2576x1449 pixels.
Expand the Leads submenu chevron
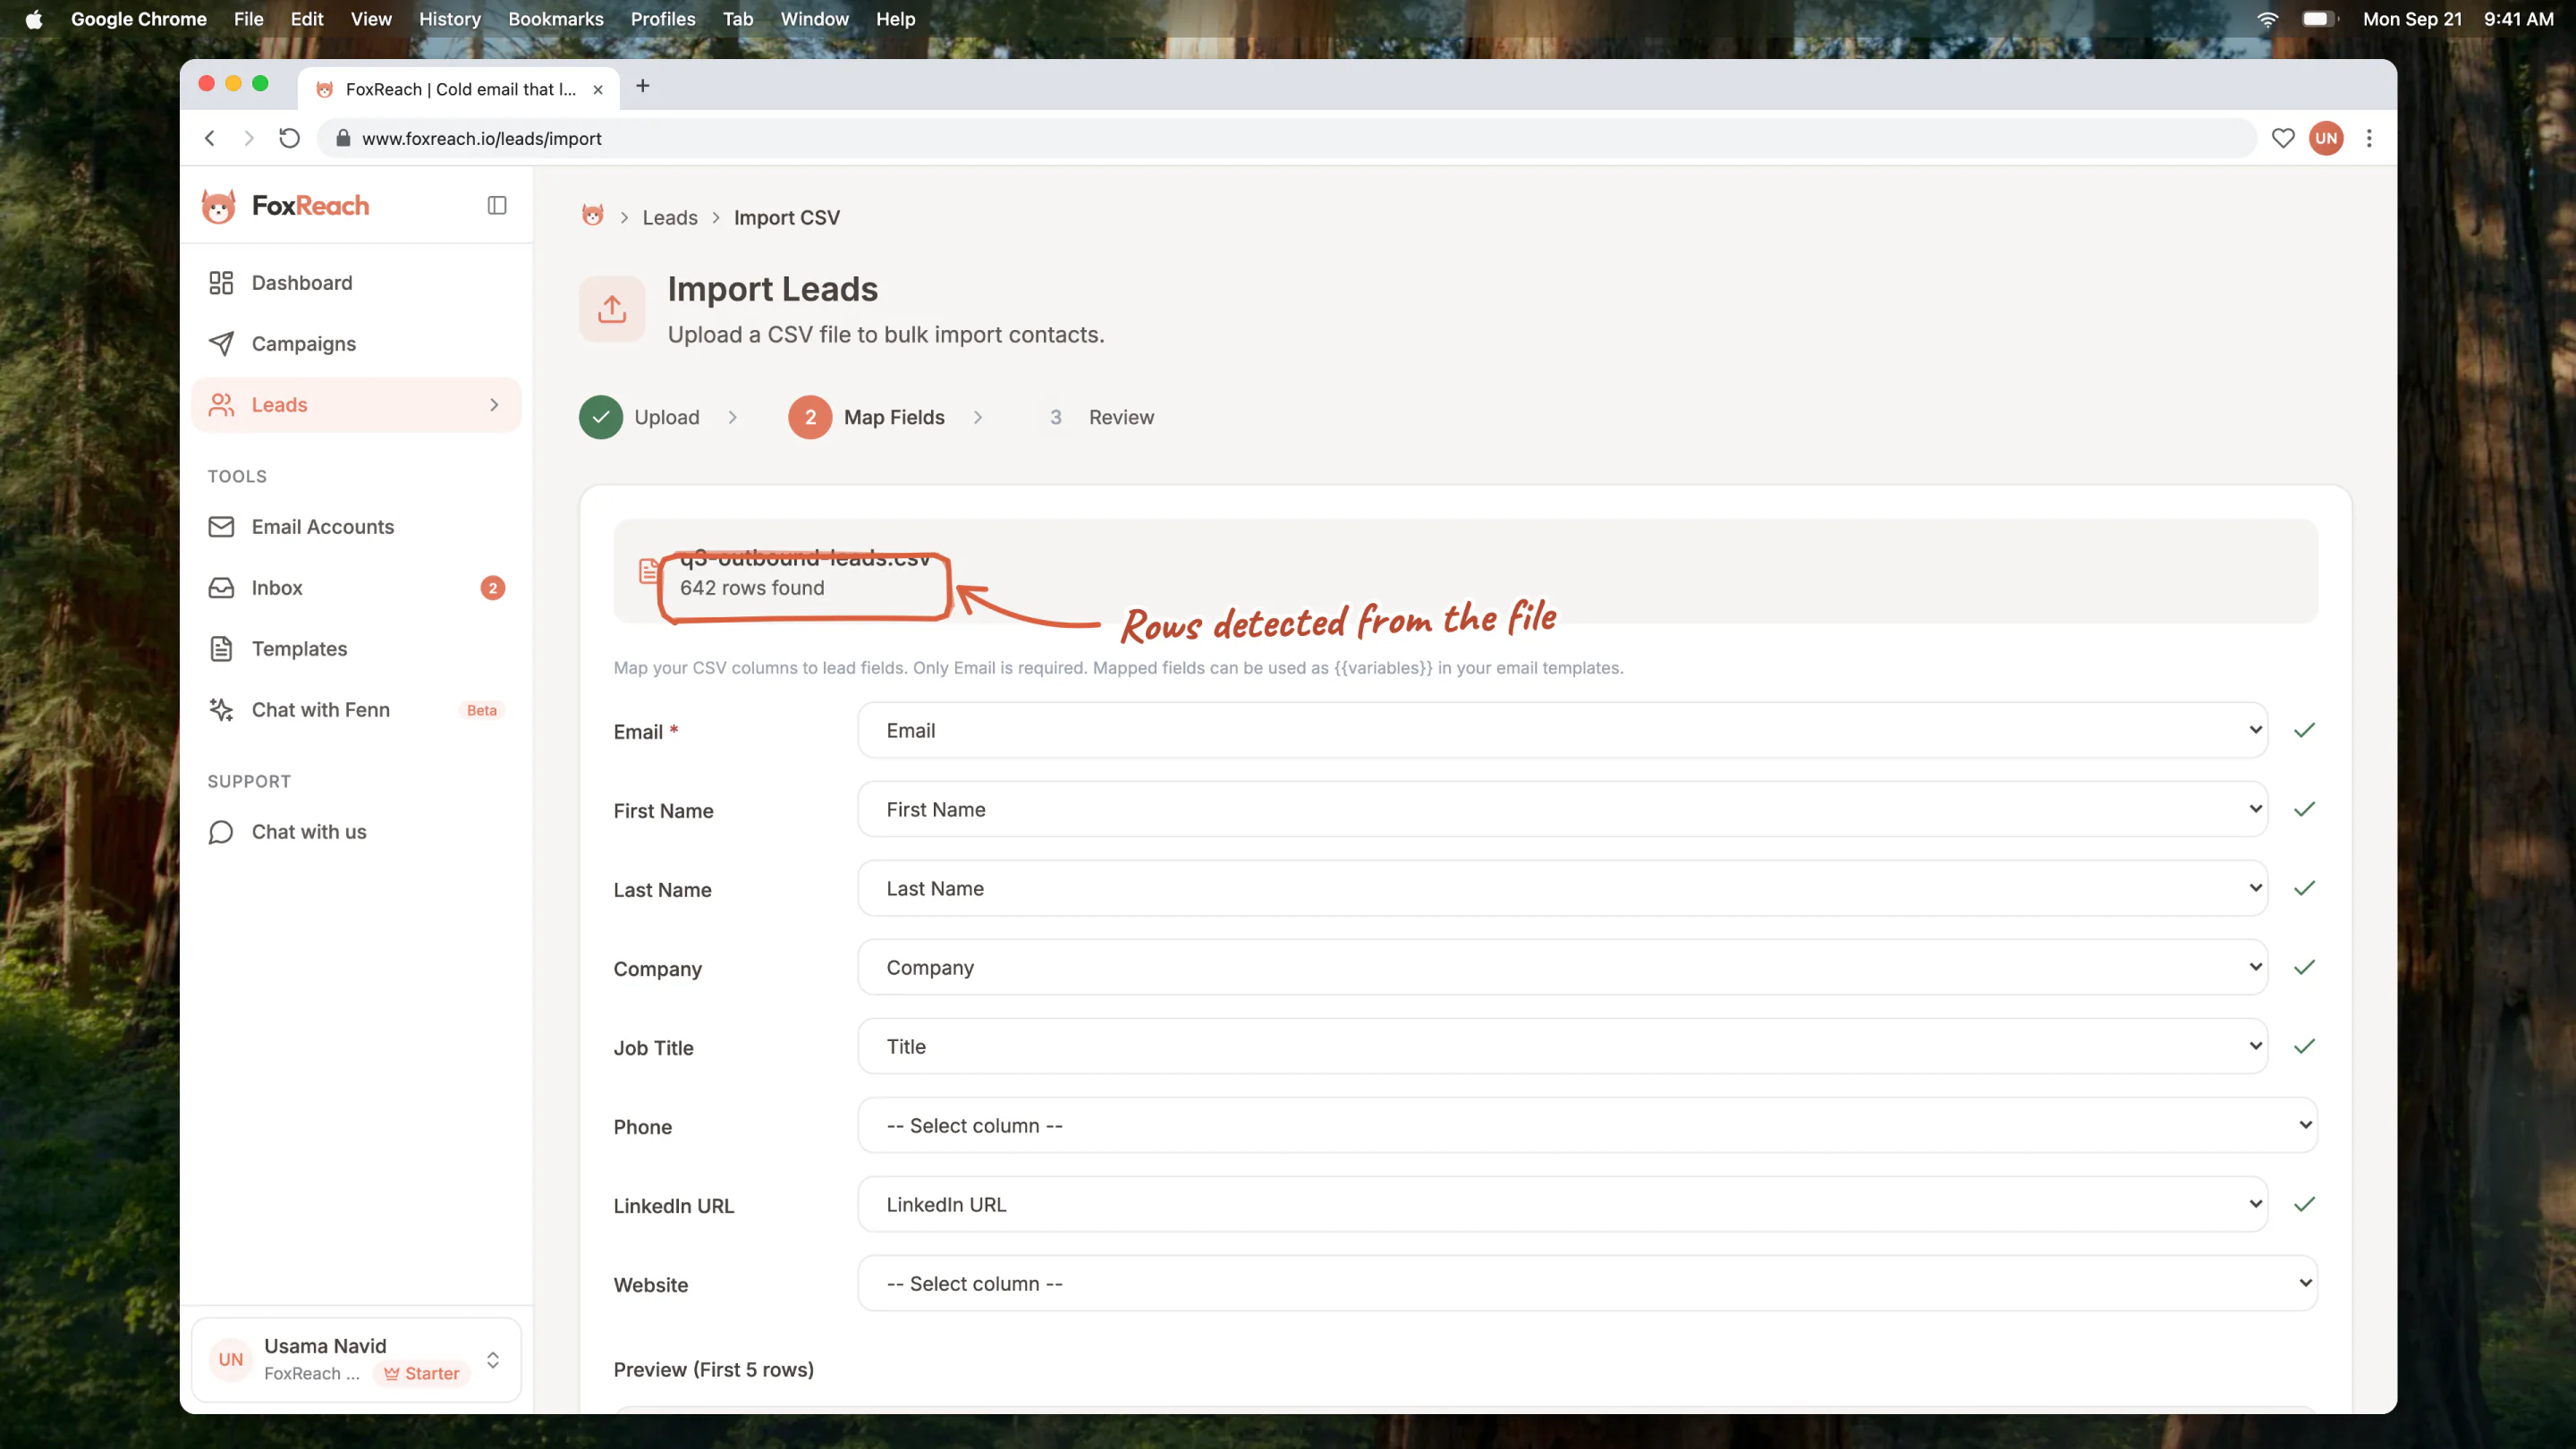tap(494, 405)
